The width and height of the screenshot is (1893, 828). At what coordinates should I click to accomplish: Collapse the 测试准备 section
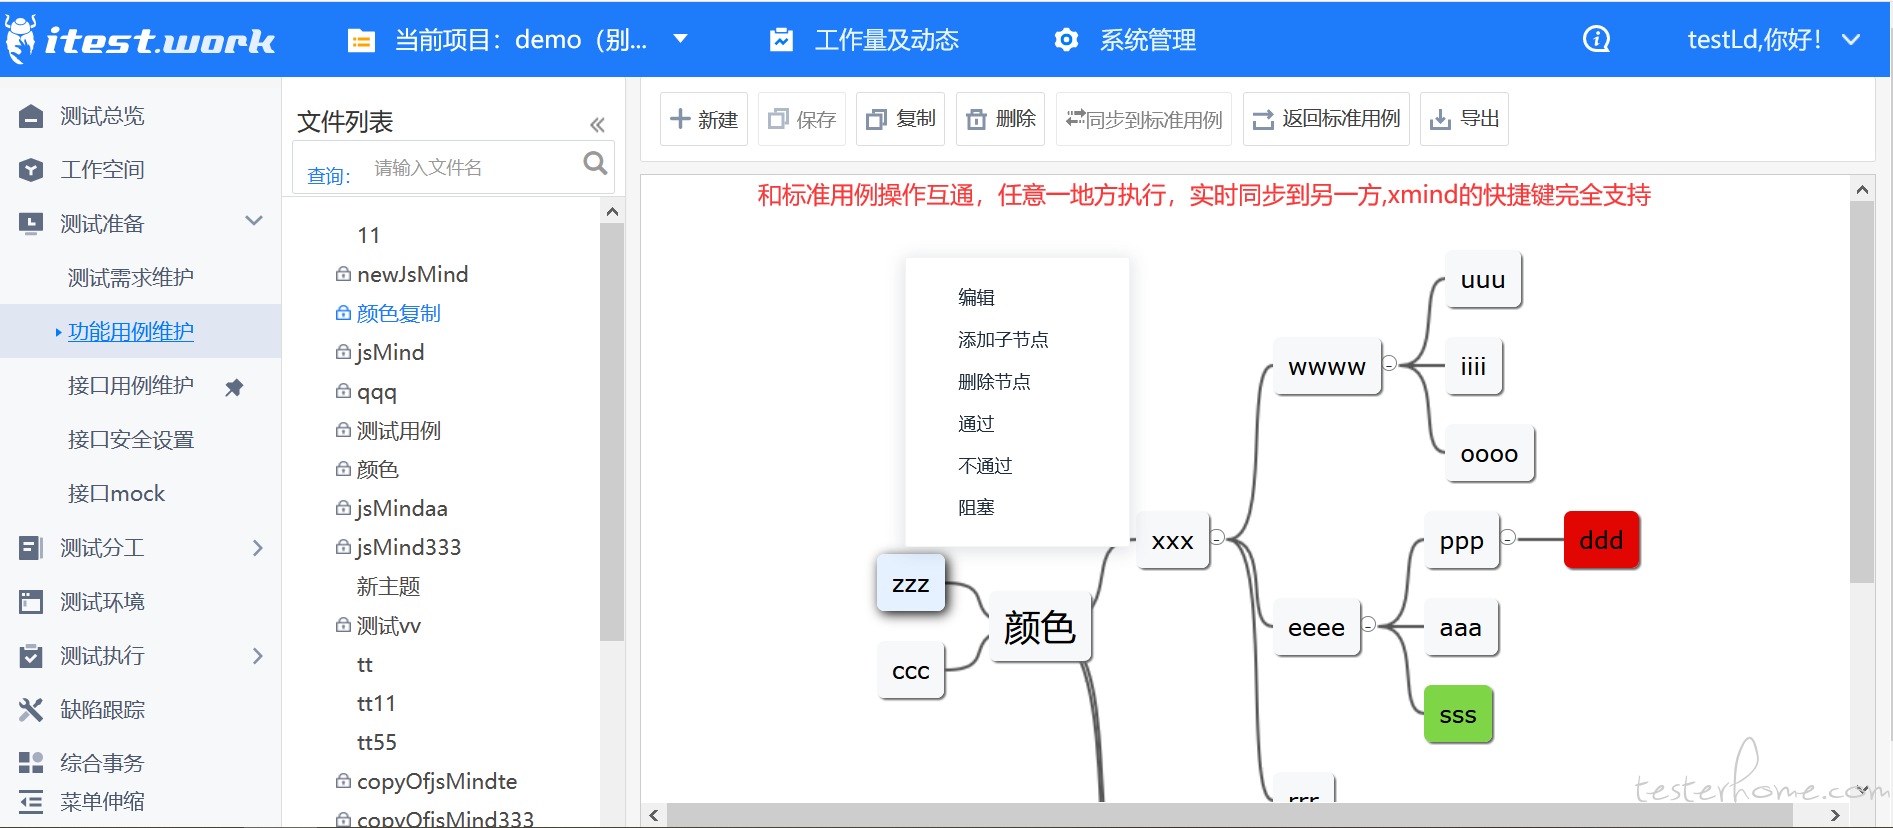pyautogui.click(x=254, y=221)
